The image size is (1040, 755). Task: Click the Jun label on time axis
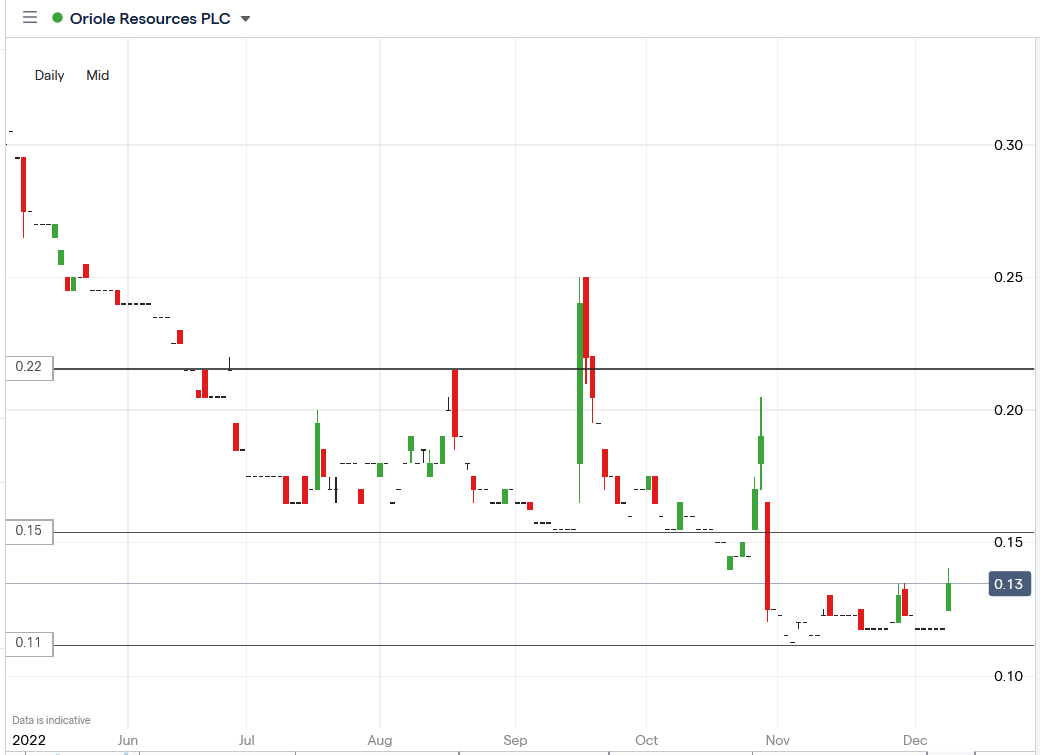(x=127, y=740)
